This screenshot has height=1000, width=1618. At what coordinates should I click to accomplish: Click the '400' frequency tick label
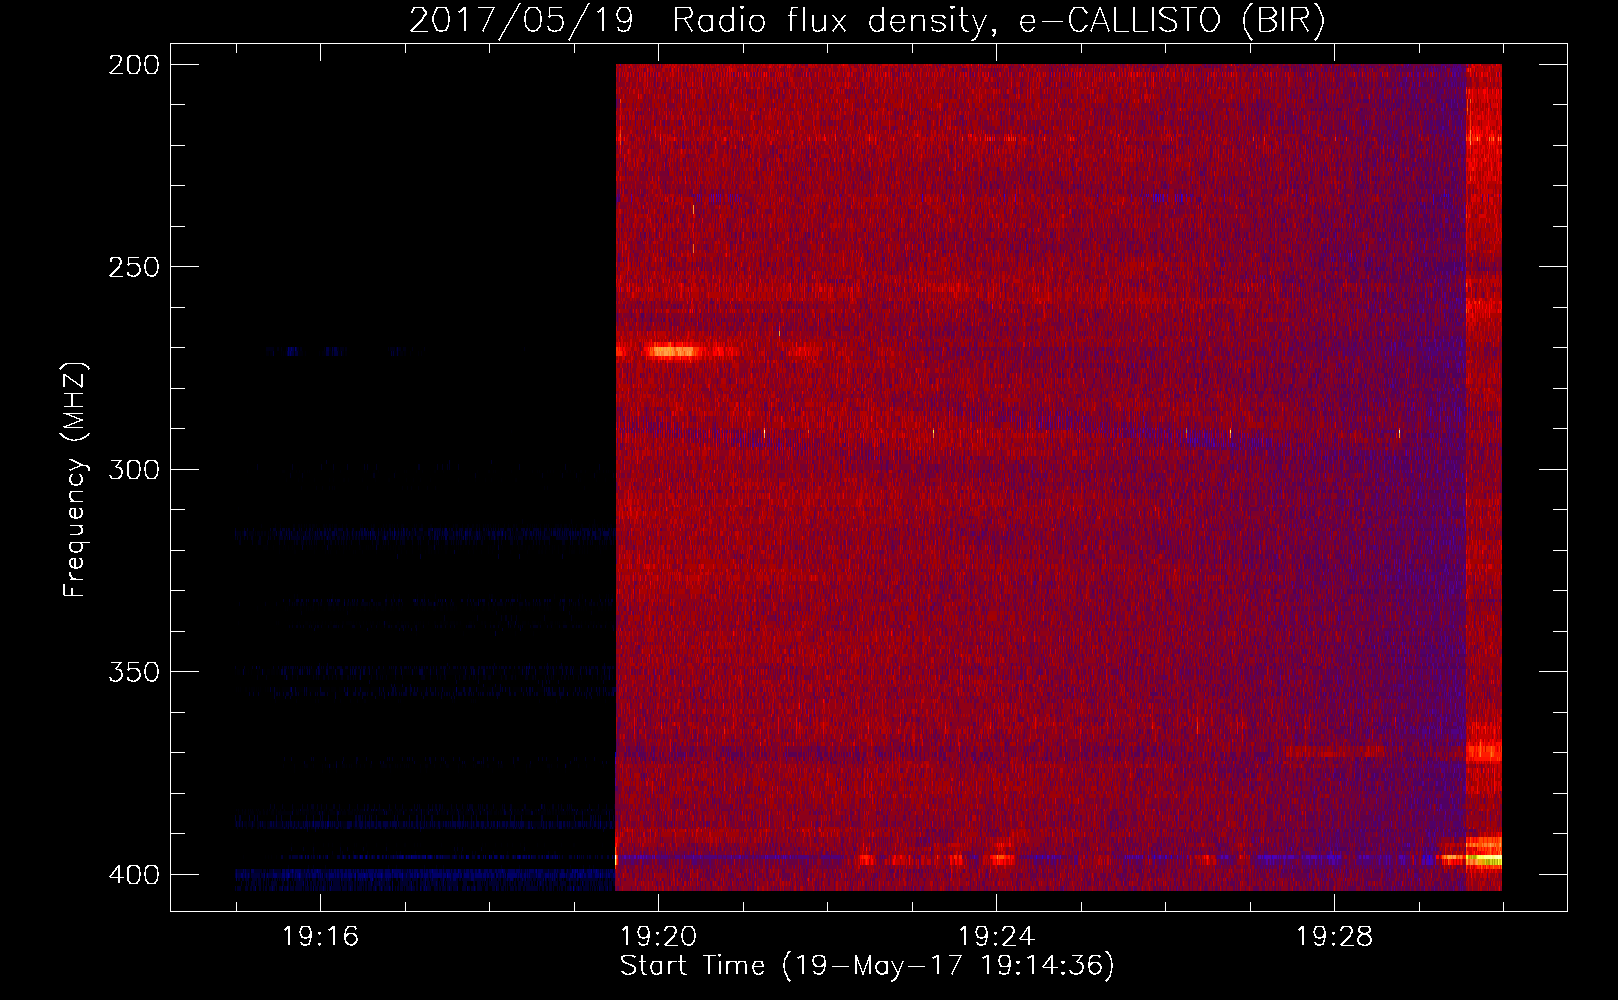tap(134, 875)
